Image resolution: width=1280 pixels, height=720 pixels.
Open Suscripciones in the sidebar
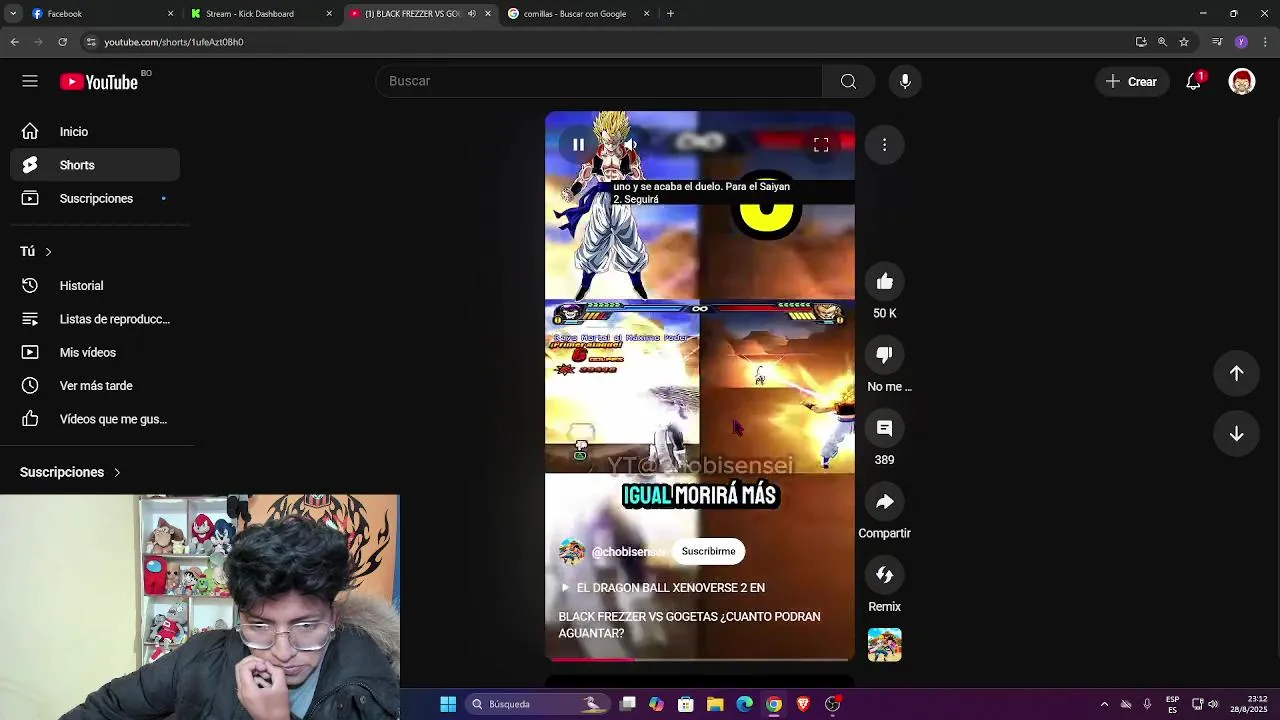[x=95, y=199]
